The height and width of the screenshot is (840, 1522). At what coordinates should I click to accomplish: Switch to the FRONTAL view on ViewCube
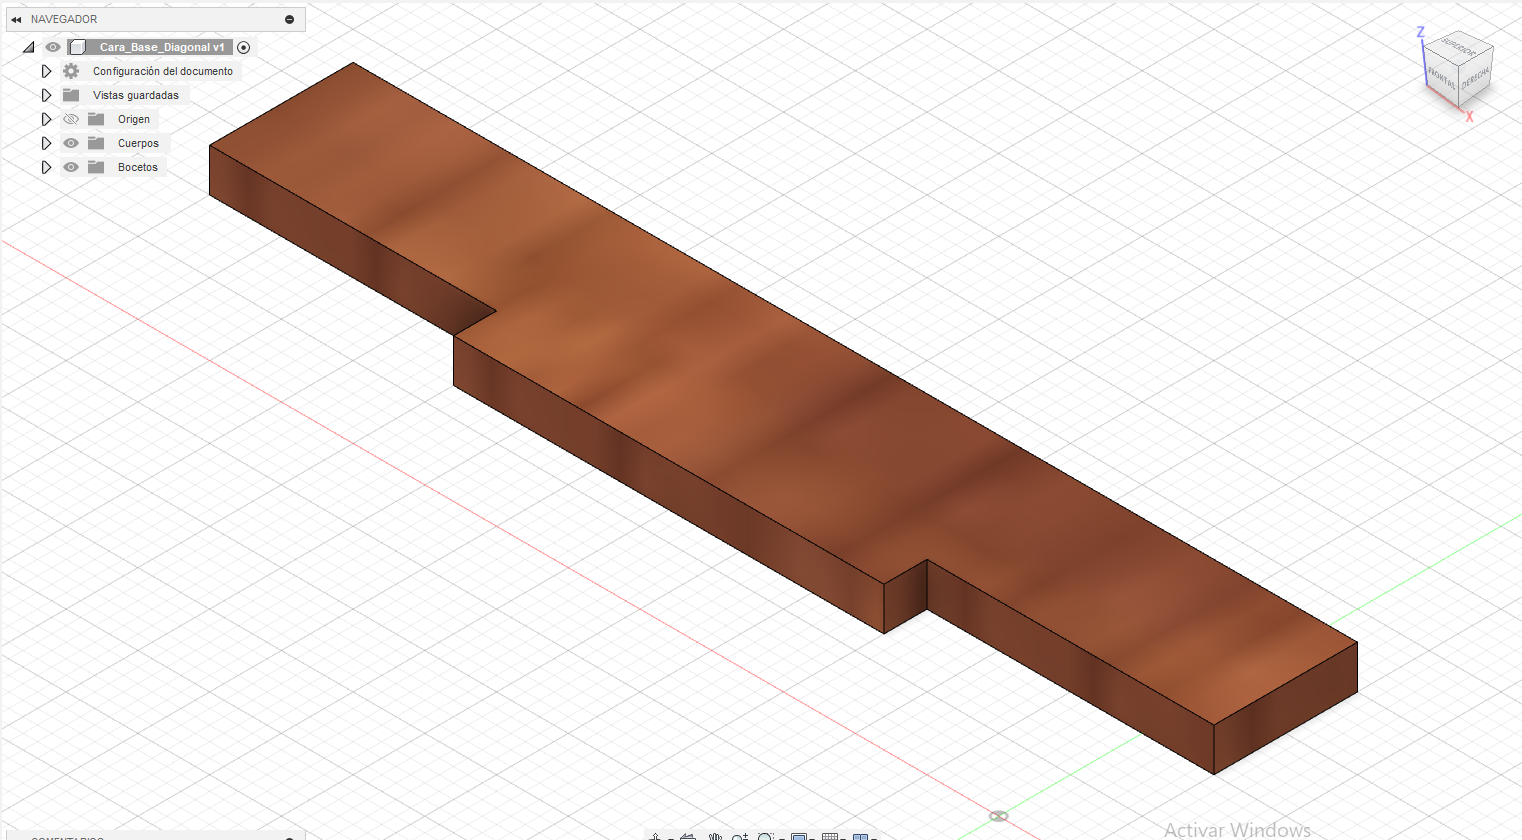pyautogui.click(x=1441, y=77)
